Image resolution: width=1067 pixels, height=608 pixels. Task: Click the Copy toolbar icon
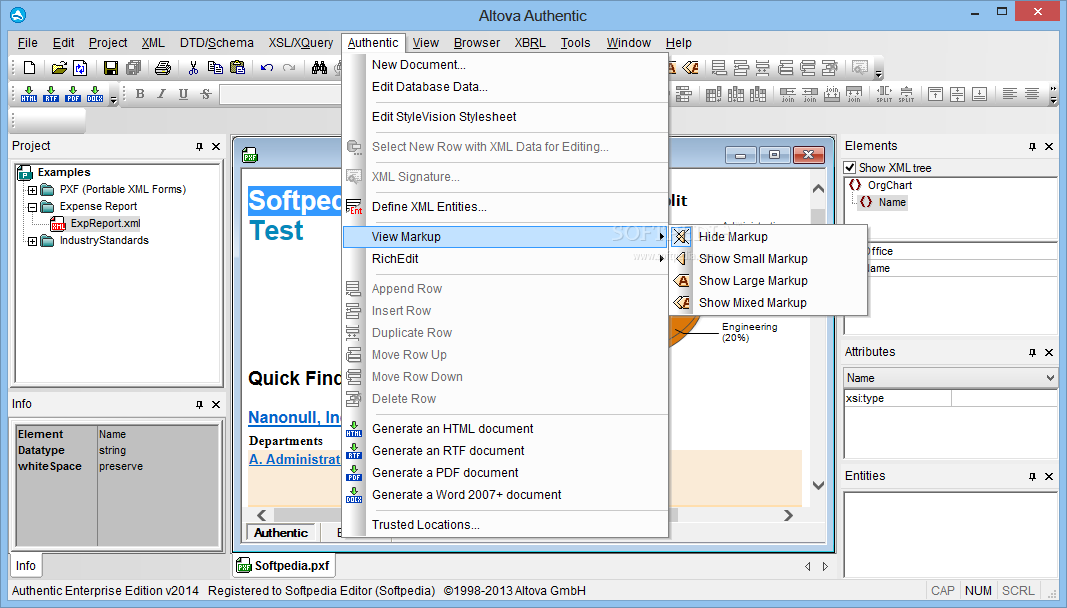click(215, 67)
